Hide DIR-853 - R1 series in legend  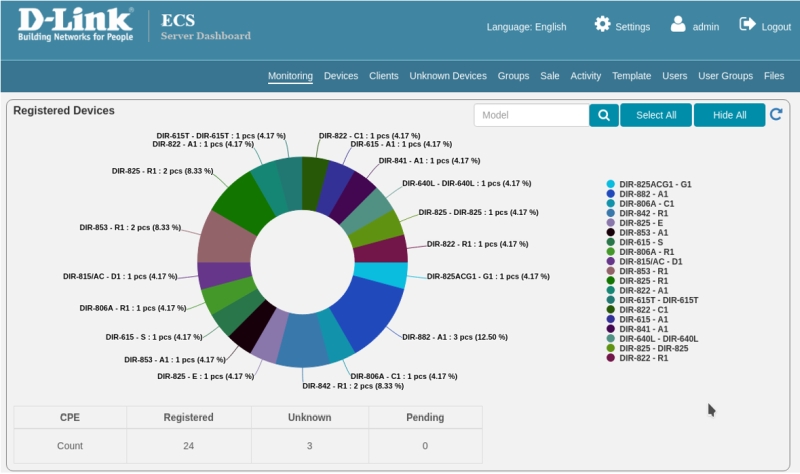point(647,271)
